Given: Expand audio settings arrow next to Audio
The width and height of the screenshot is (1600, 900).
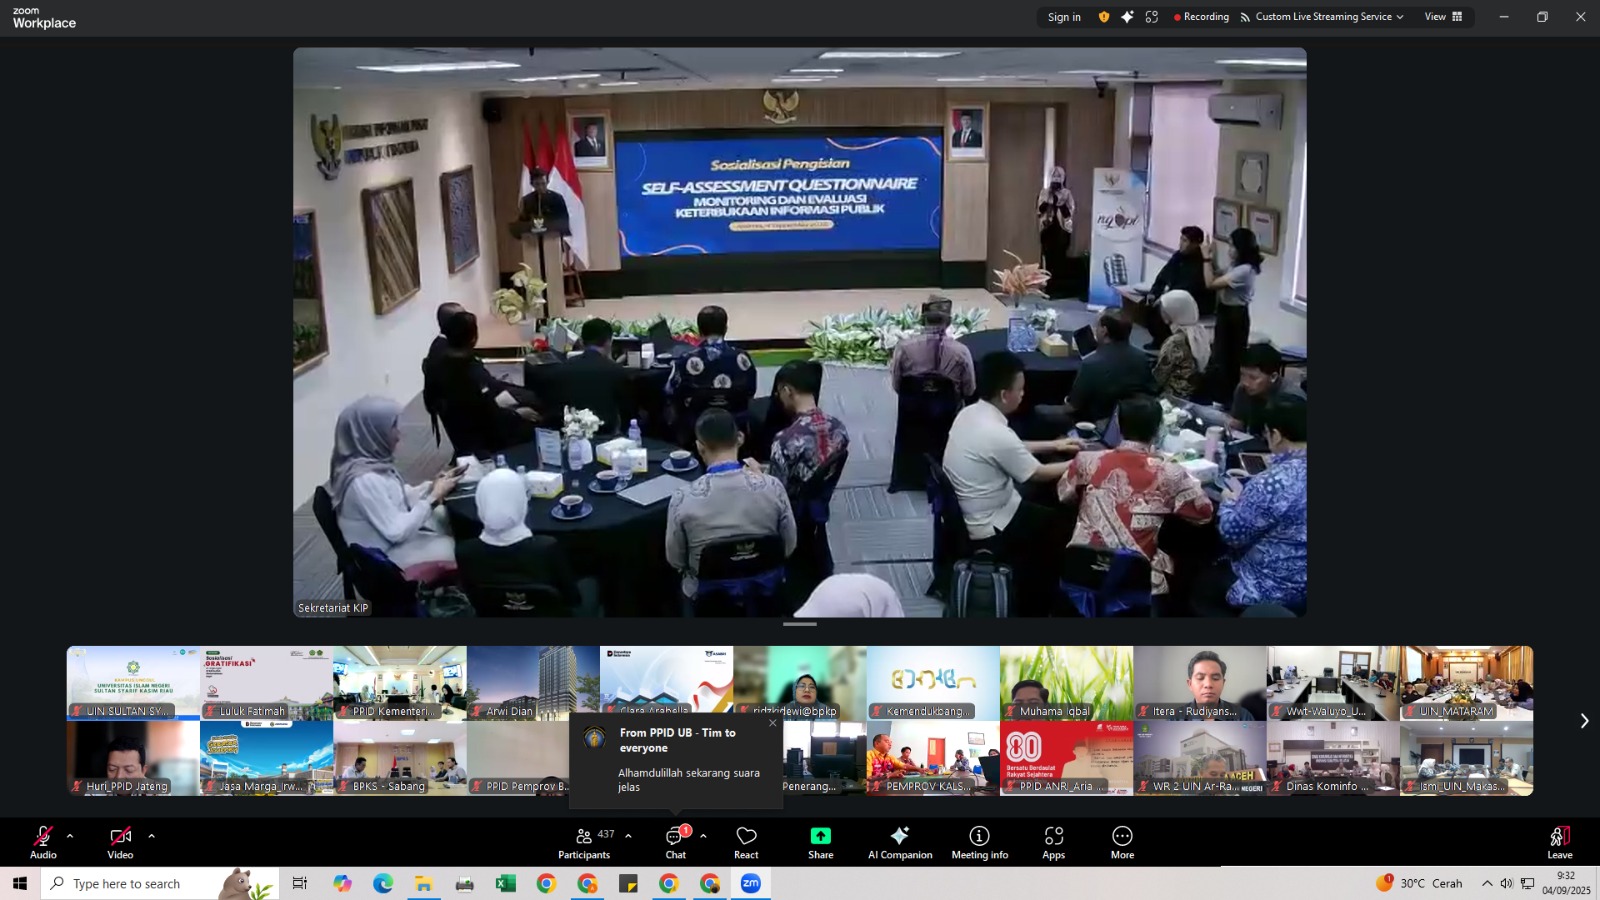Looking at the screenshot, I should [x=70, y=836].
